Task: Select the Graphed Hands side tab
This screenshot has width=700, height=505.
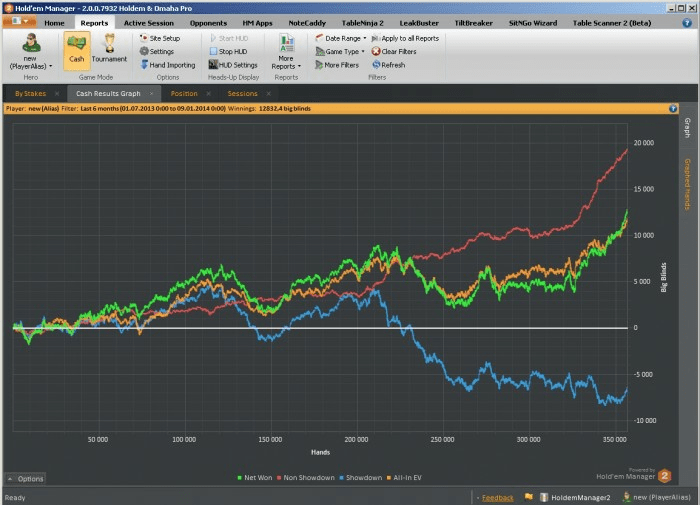Action: coord(688,184)
